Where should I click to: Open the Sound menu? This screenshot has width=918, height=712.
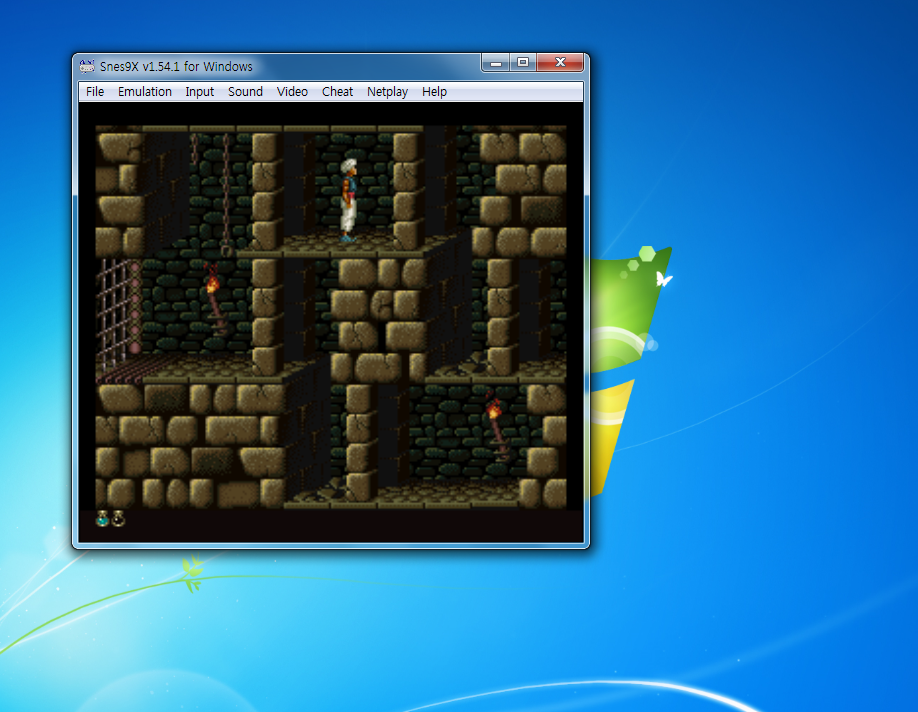pyautogui.click(x=245, y=91)
